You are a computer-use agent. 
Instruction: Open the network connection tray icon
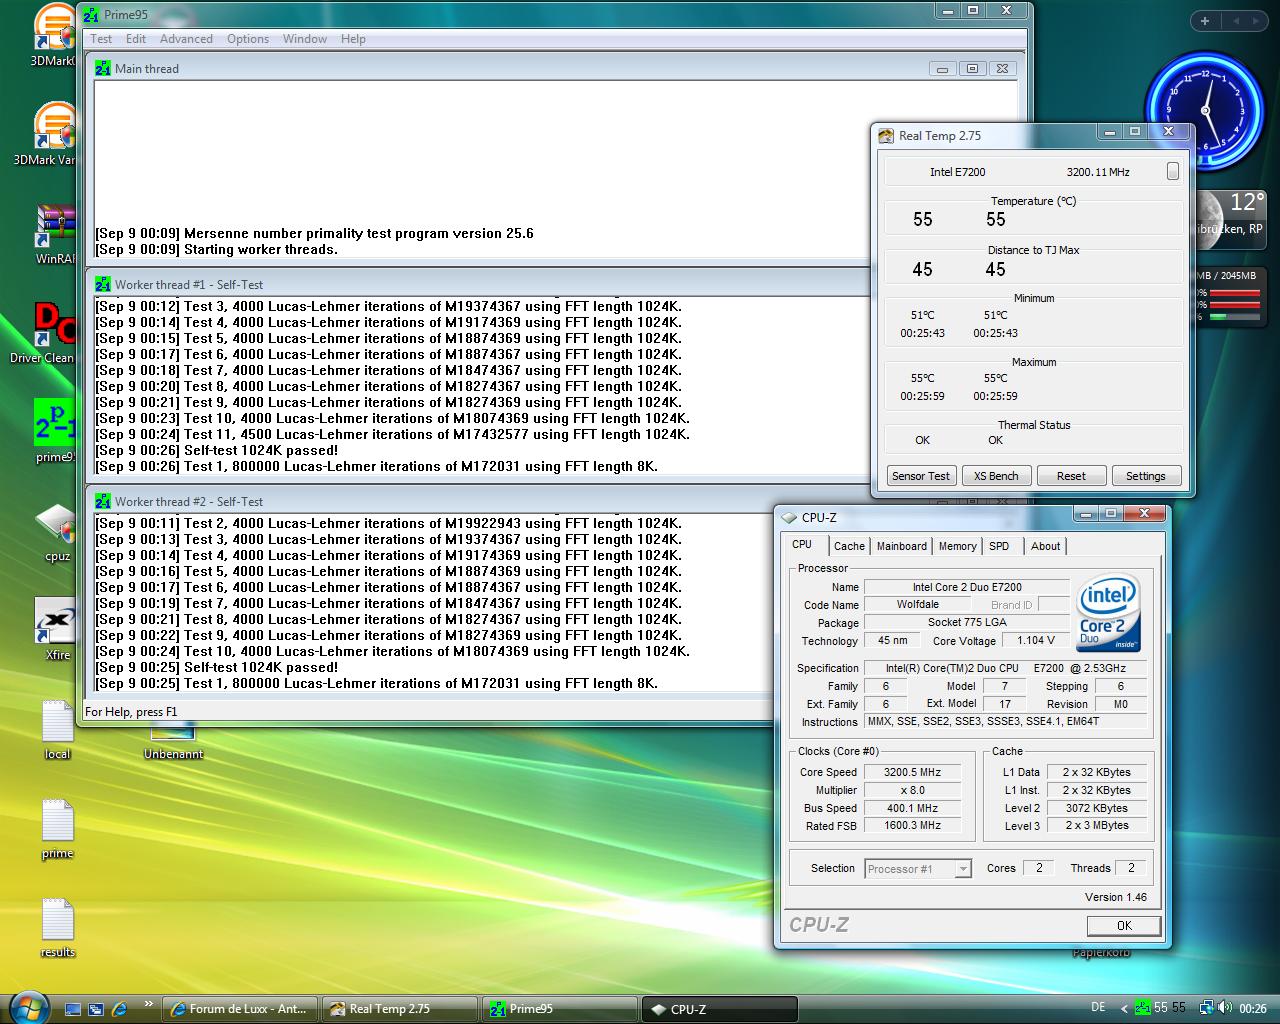[x=1207, y=1008]
